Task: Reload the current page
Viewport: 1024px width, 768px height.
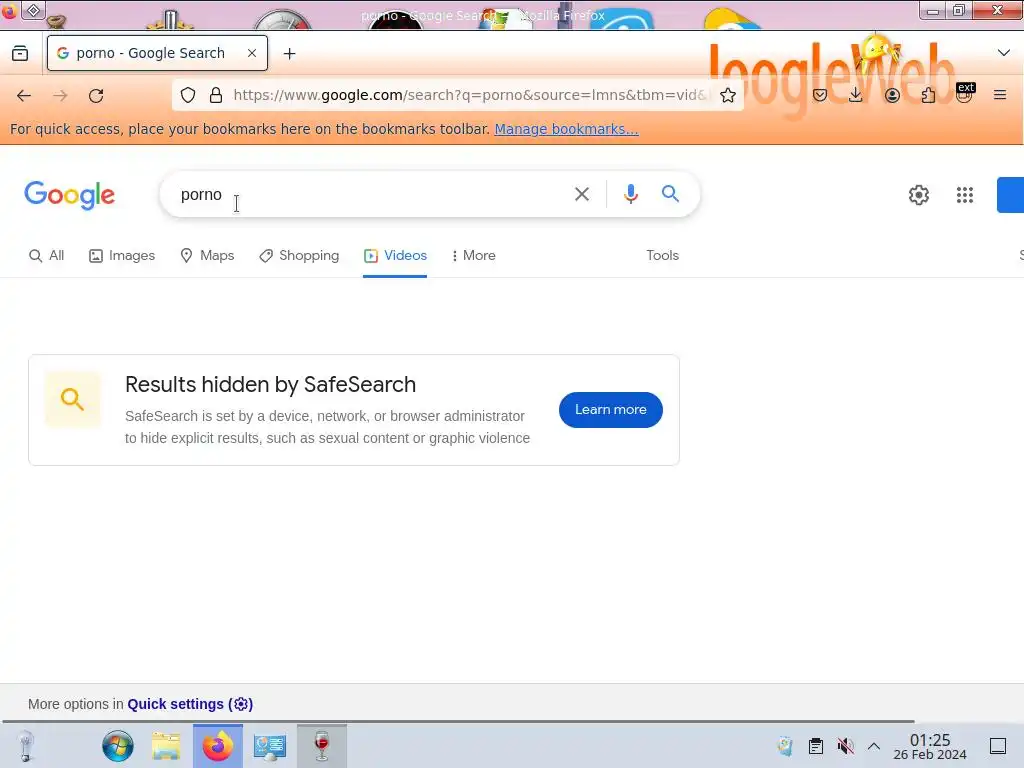Action: tap(96, 95)
